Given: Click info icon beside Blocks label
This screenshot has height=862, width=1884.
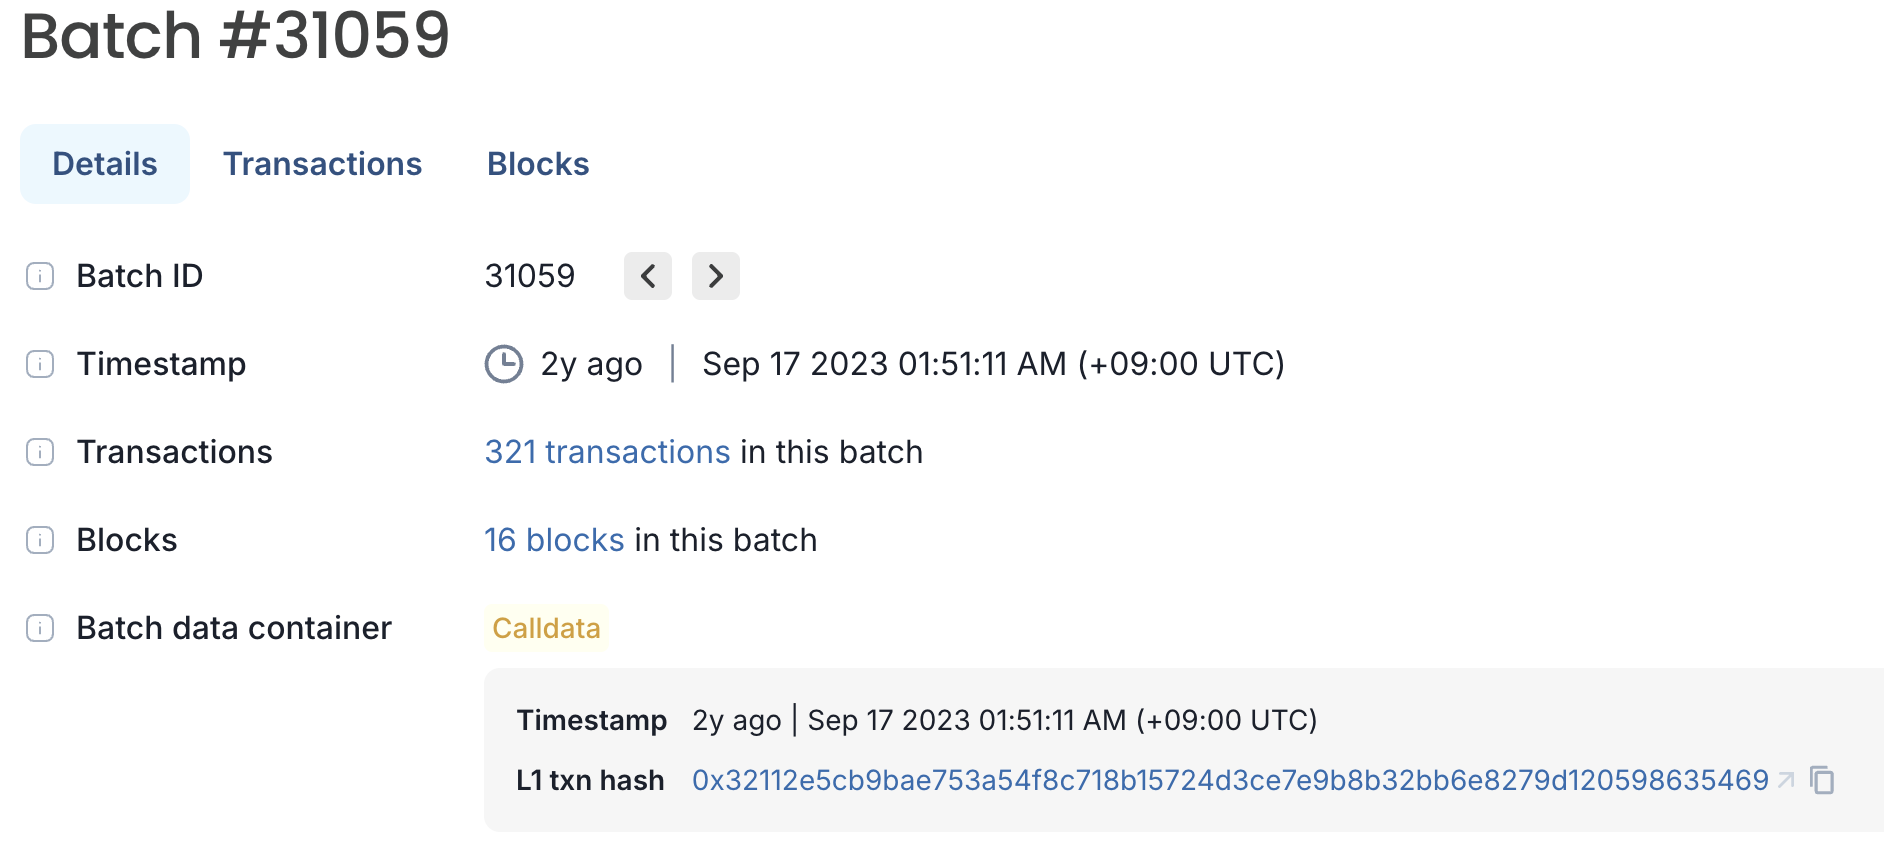Looking at the screenshot, I should 40,540.
